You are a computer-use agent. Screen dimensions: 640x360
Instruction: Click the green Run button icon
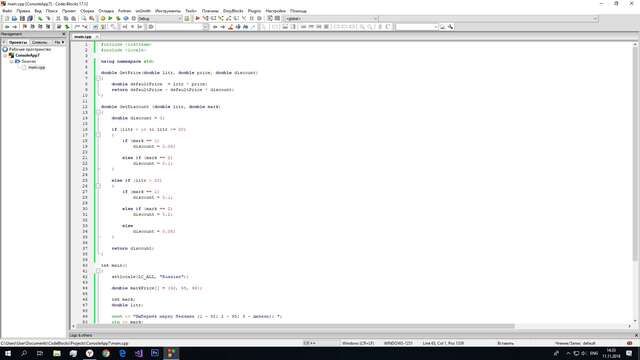[110, 18]
